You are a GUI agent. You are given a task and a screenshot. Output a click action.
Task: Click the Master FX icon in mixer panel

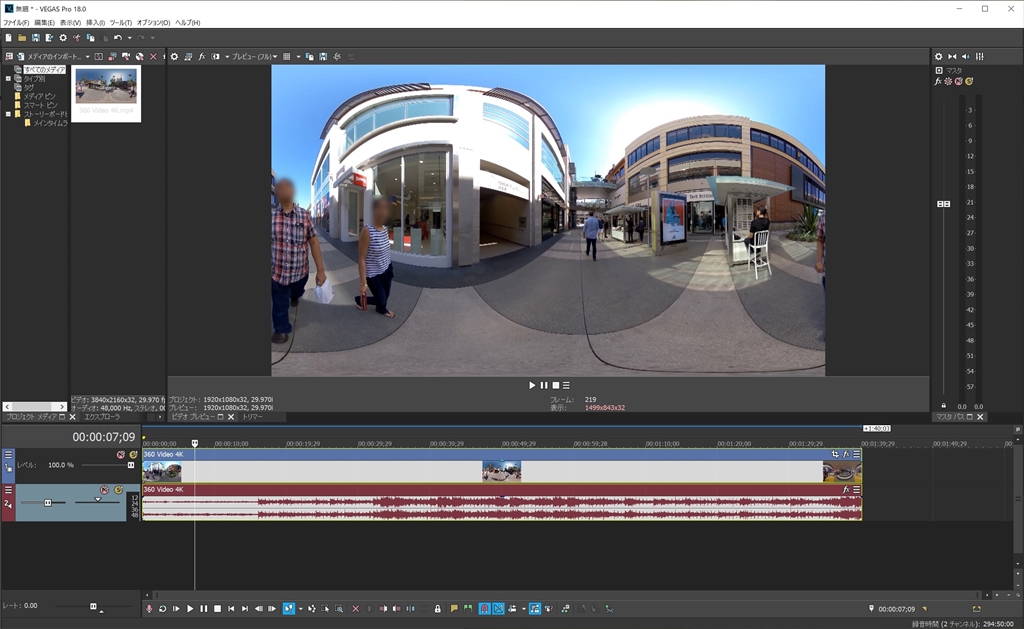click(938, 81)
